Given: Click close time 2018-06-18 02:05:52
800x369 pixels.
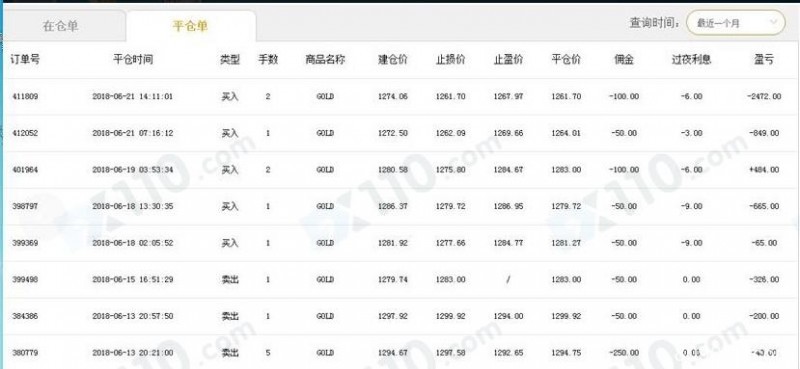Looking at the screenshot, I should 133,243.
